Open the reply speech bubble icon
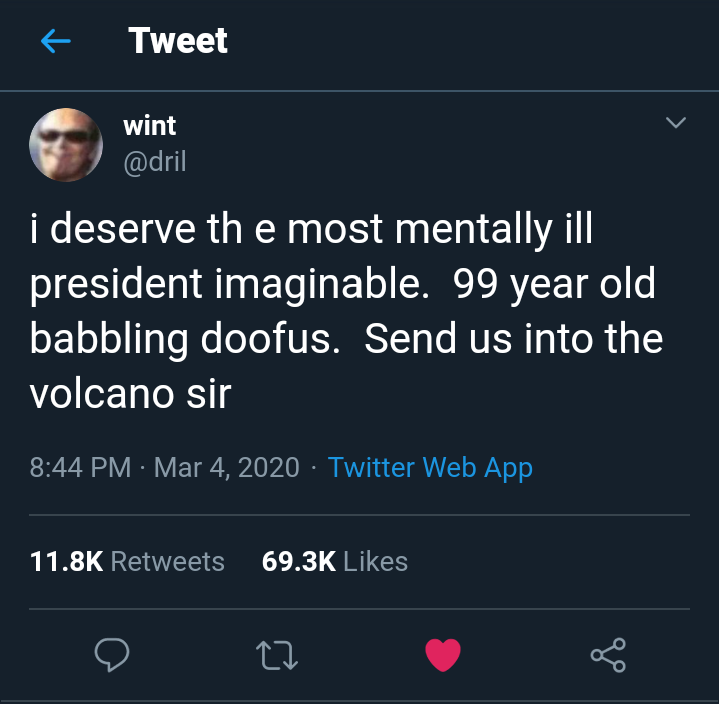The height and width of the screenshot is (704, 719). click(111, 654)
